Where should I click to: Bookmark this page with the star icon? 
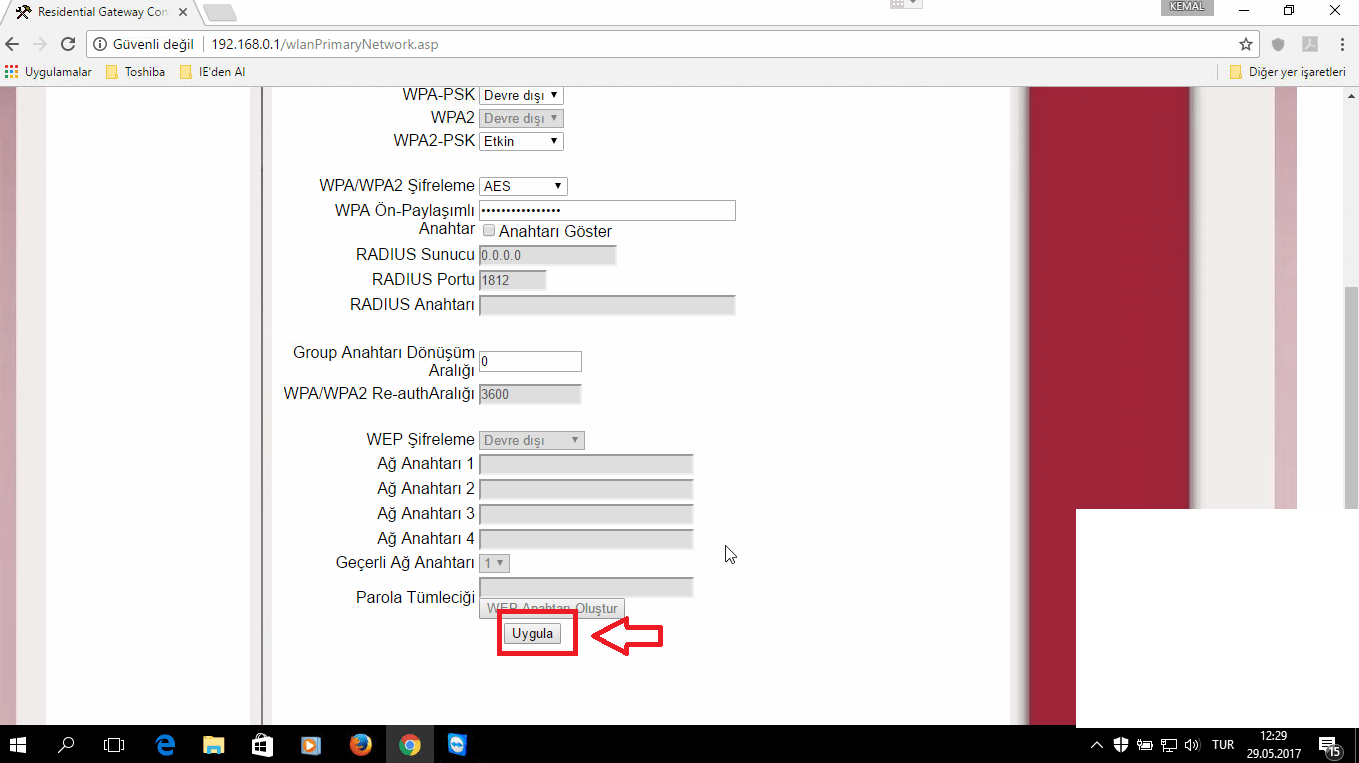[1246, 44]
